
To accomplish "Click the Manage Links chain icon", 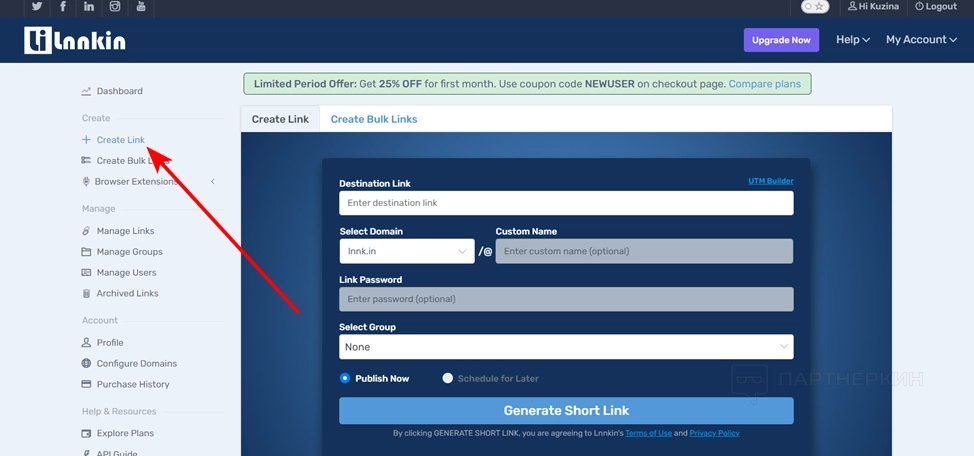I will tap(86, 231).
